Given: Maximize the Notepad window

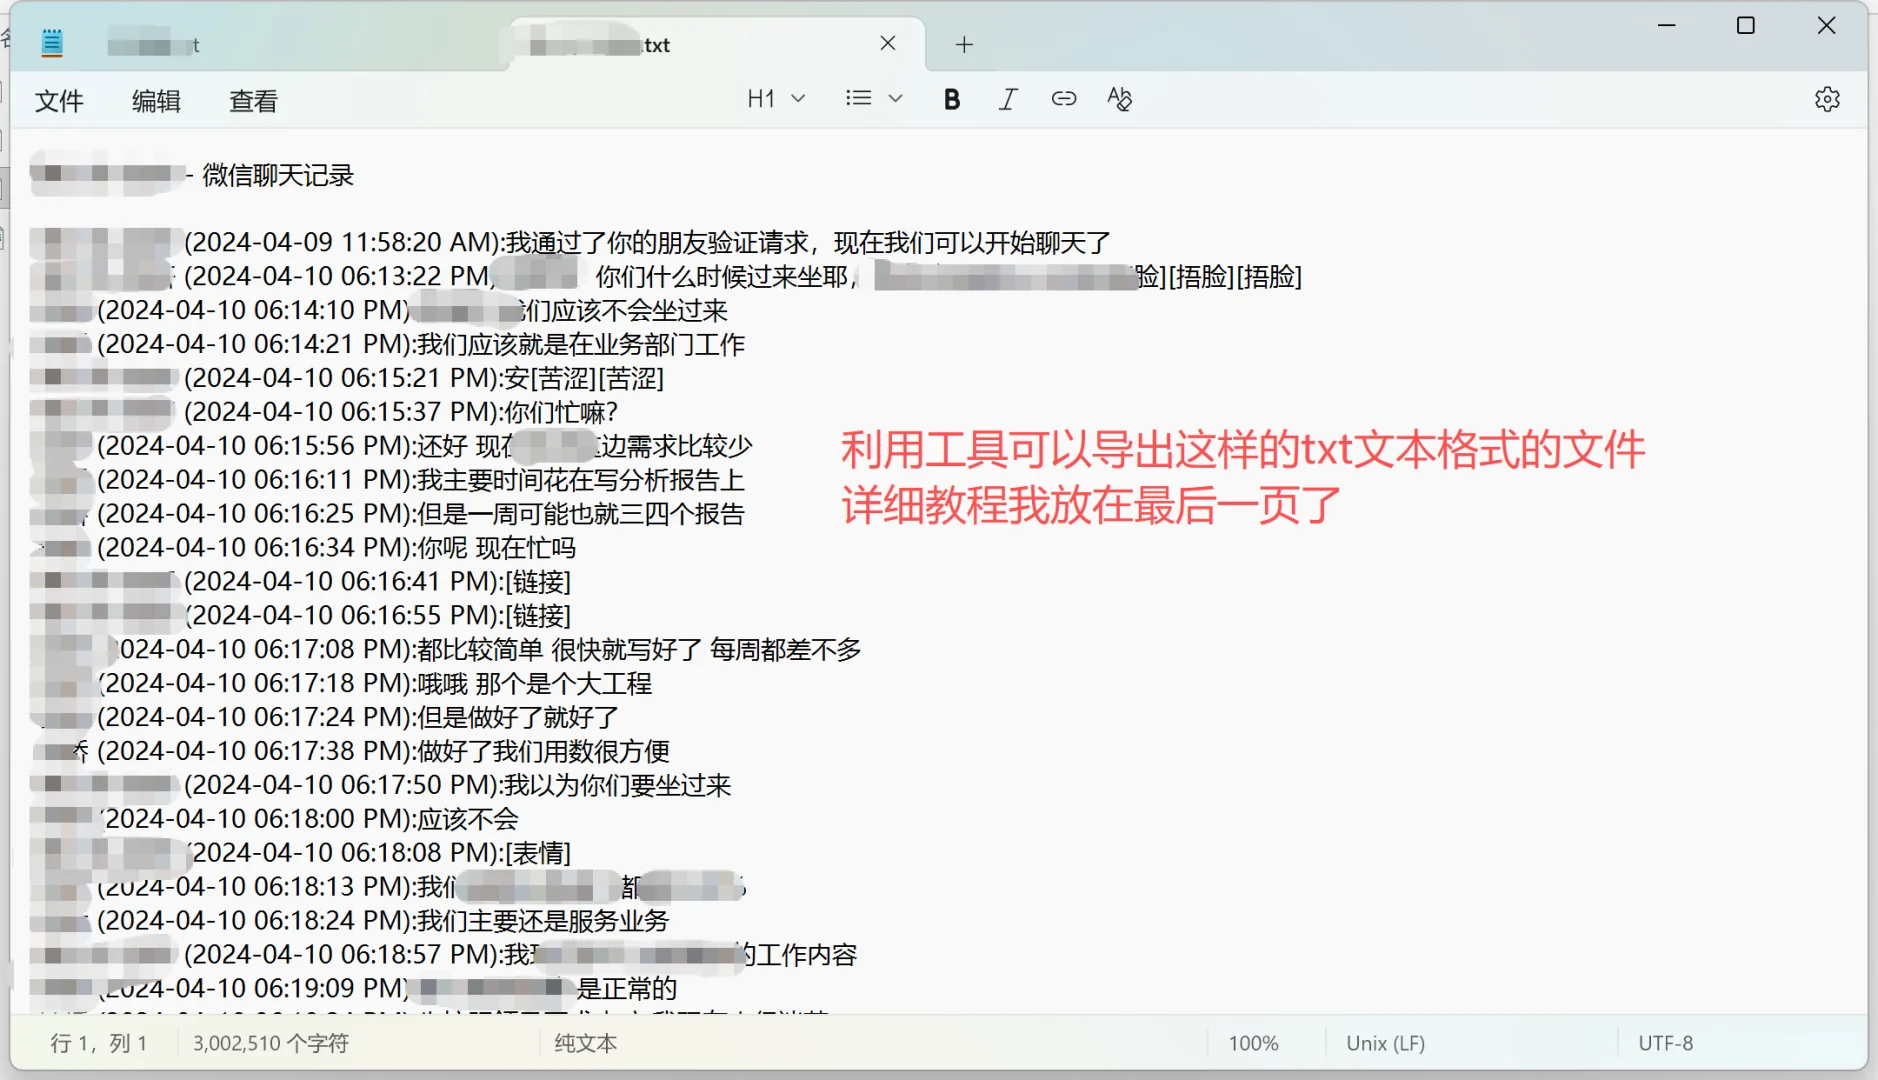Looking at the screenshot, I should (1746, 25).
